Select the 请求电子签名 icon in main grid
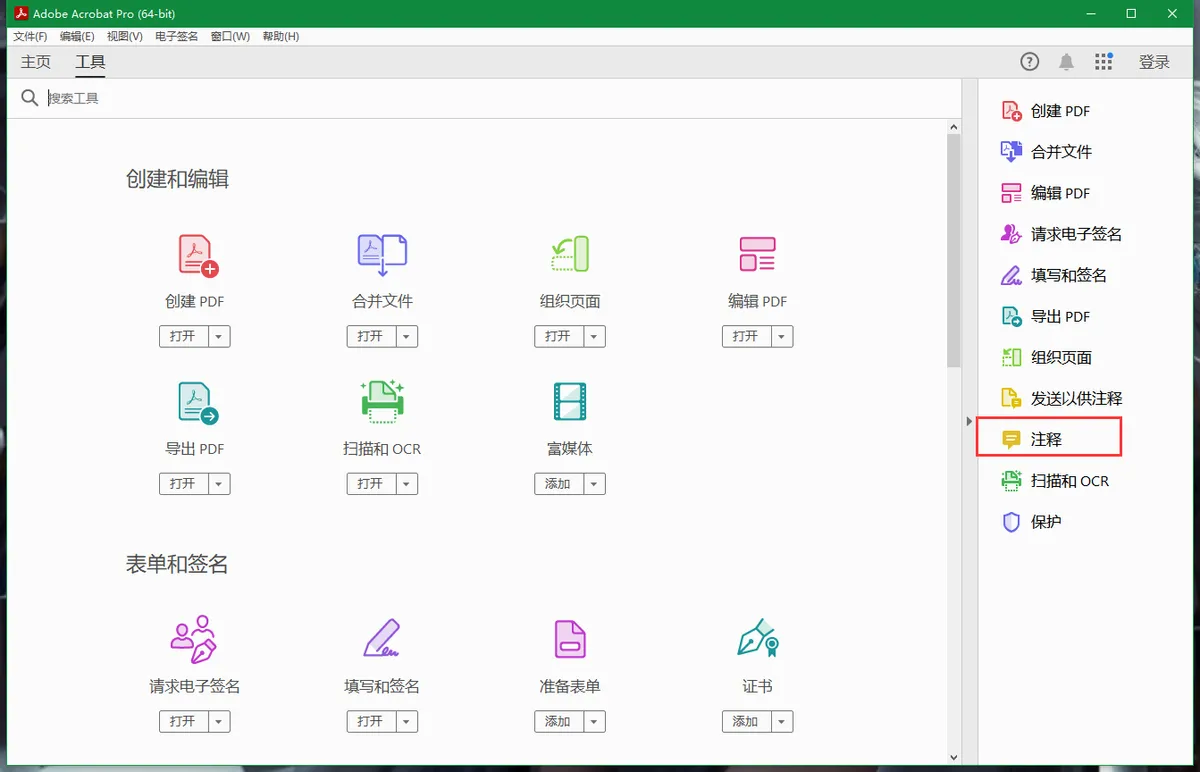1200x772 pixels. 194,639
